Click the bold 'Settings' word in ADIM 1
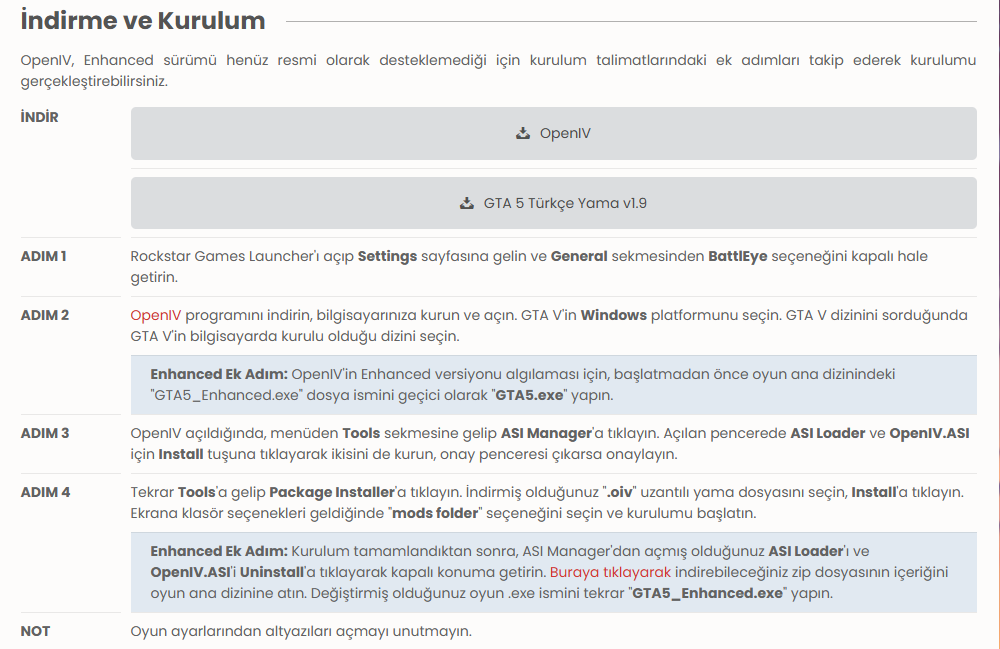Viewport: 1000px width, 649px height. (387, 256)
